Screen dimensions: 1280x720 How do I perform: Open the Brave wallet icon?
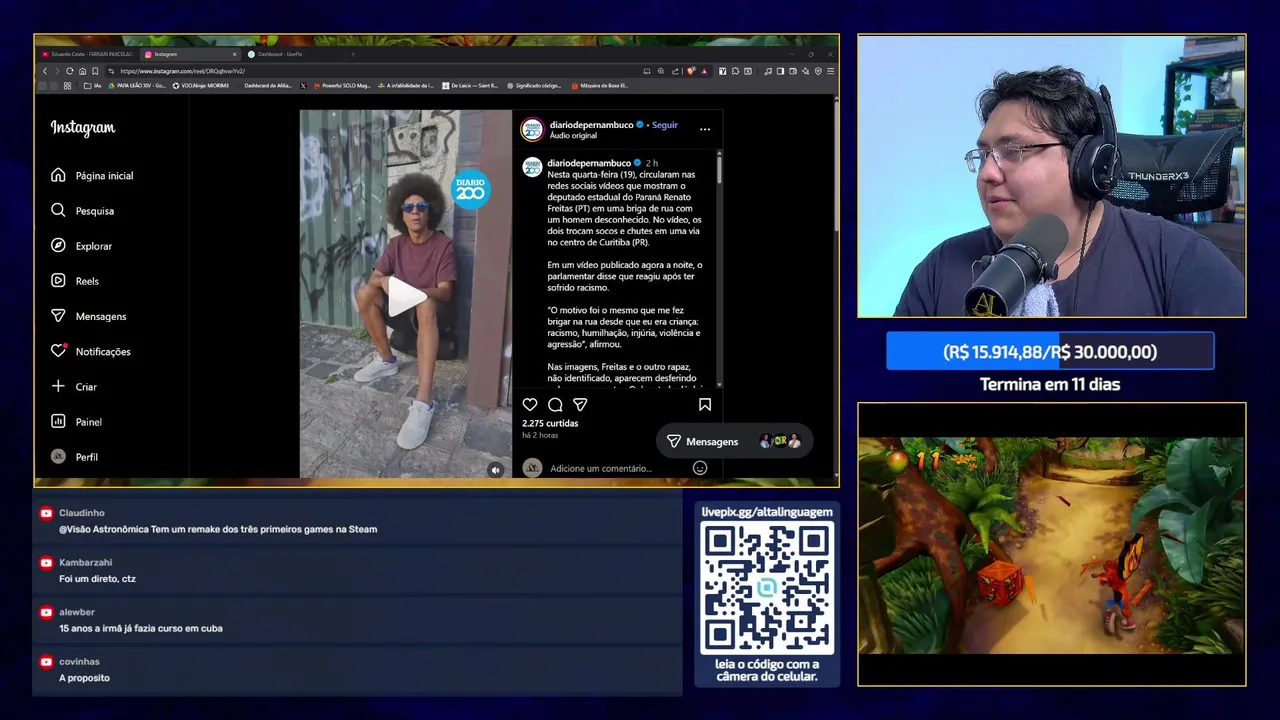point(793,71)
